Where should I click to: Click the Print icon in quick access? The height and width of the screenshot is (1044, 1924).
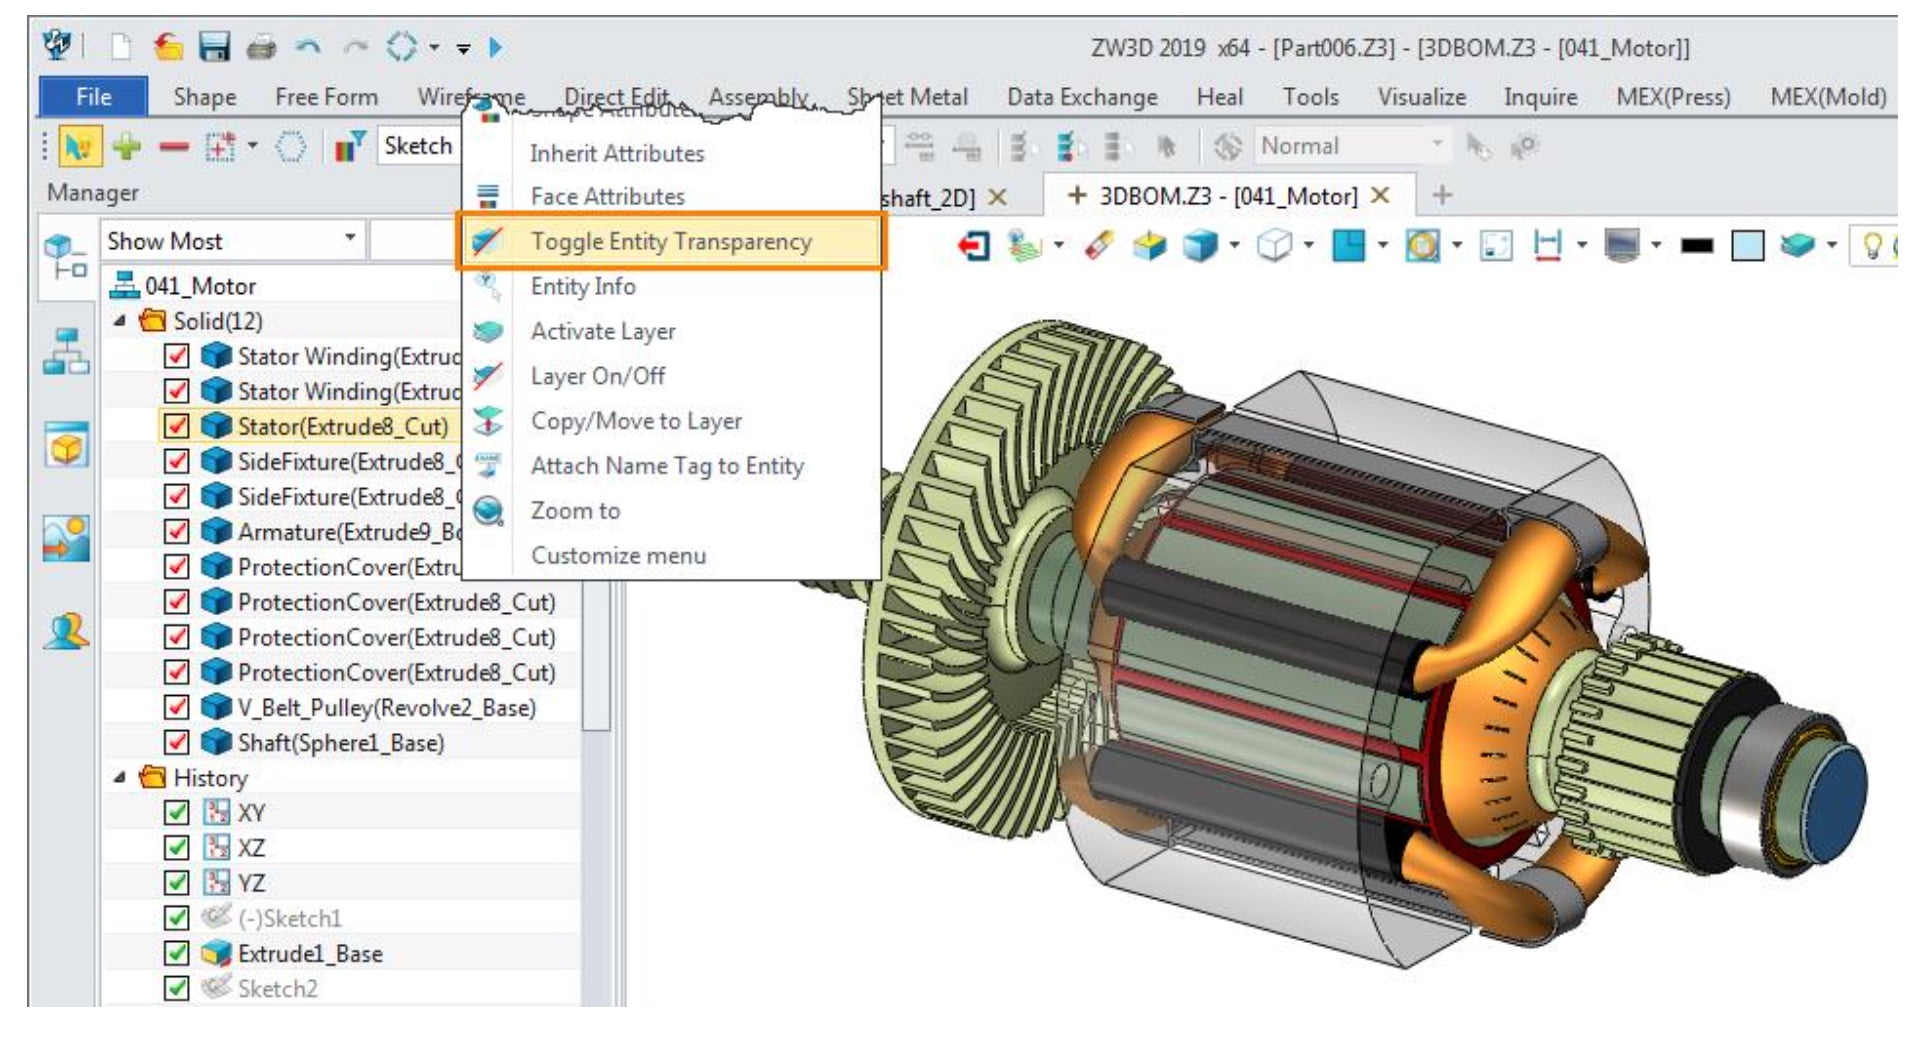pos(261,47)
